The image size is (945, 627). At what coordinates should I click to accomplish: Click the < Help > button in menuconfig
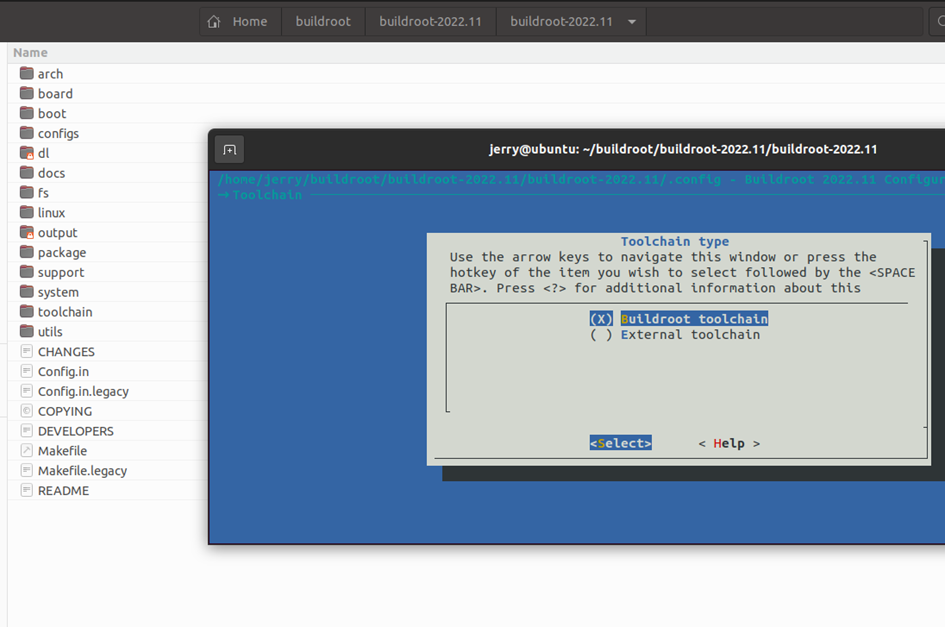[729, 443]
